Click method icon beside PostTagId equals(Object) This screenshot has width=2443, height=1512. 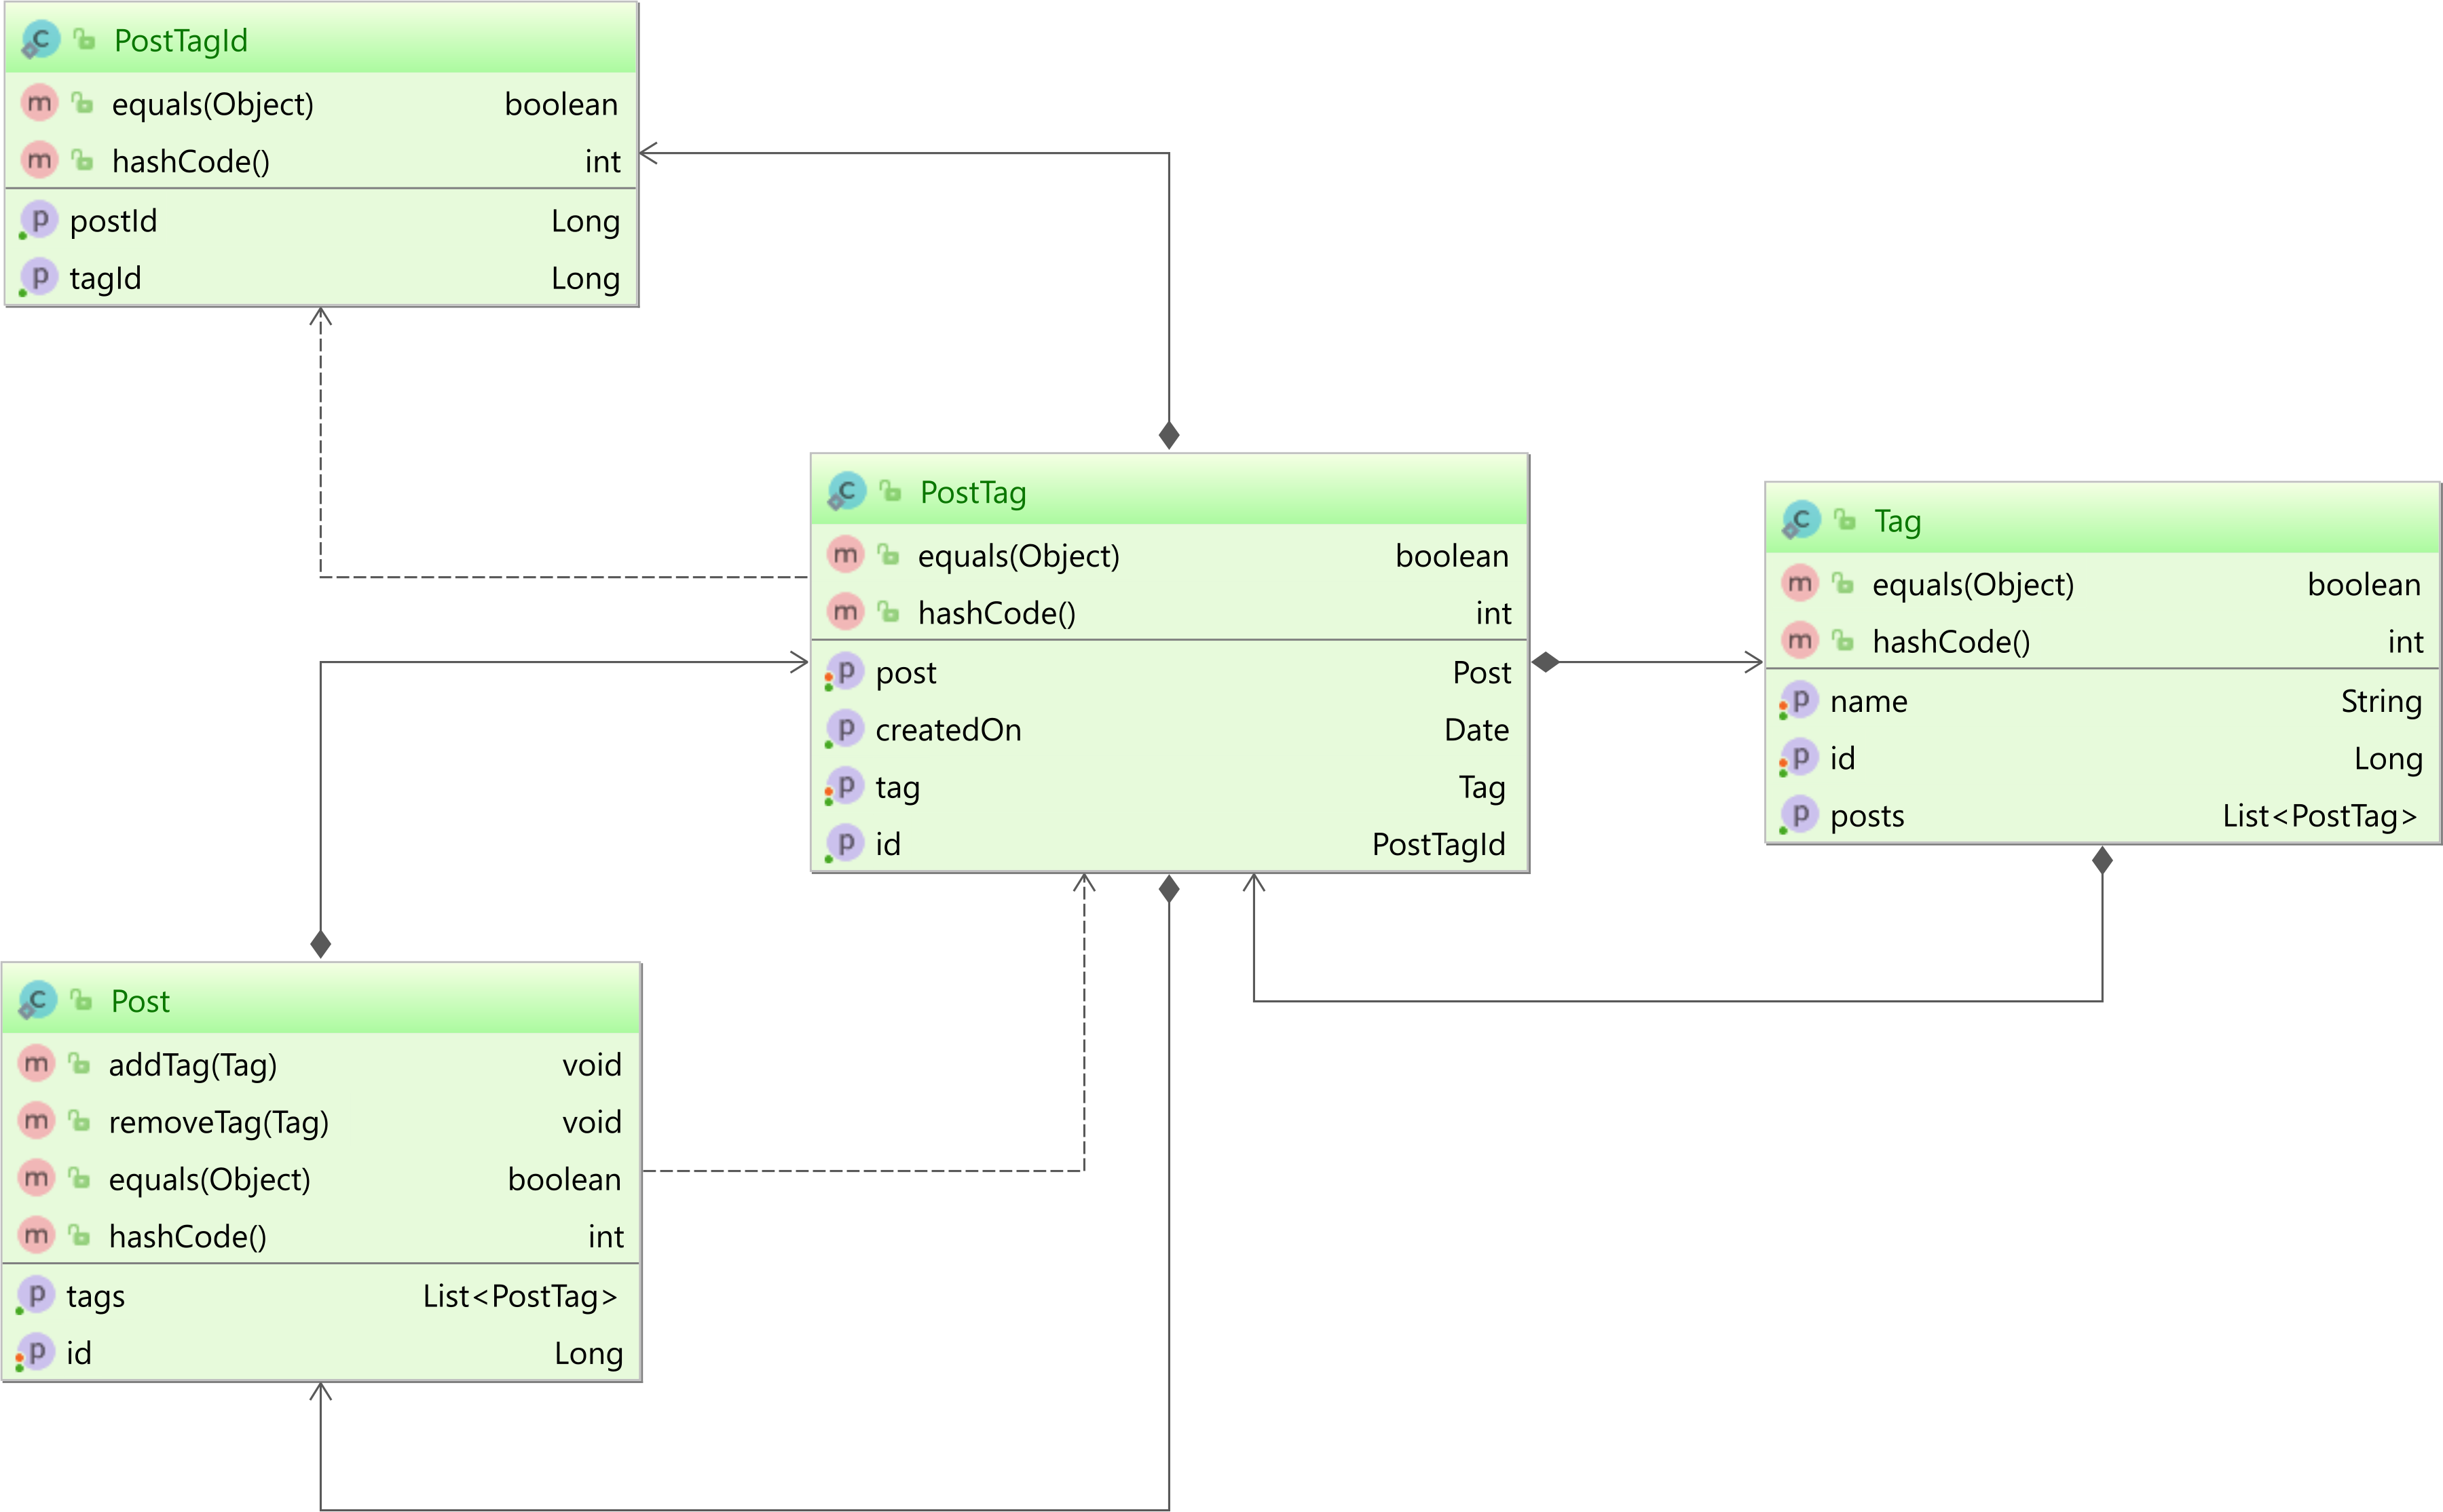(x=39, y=103)
